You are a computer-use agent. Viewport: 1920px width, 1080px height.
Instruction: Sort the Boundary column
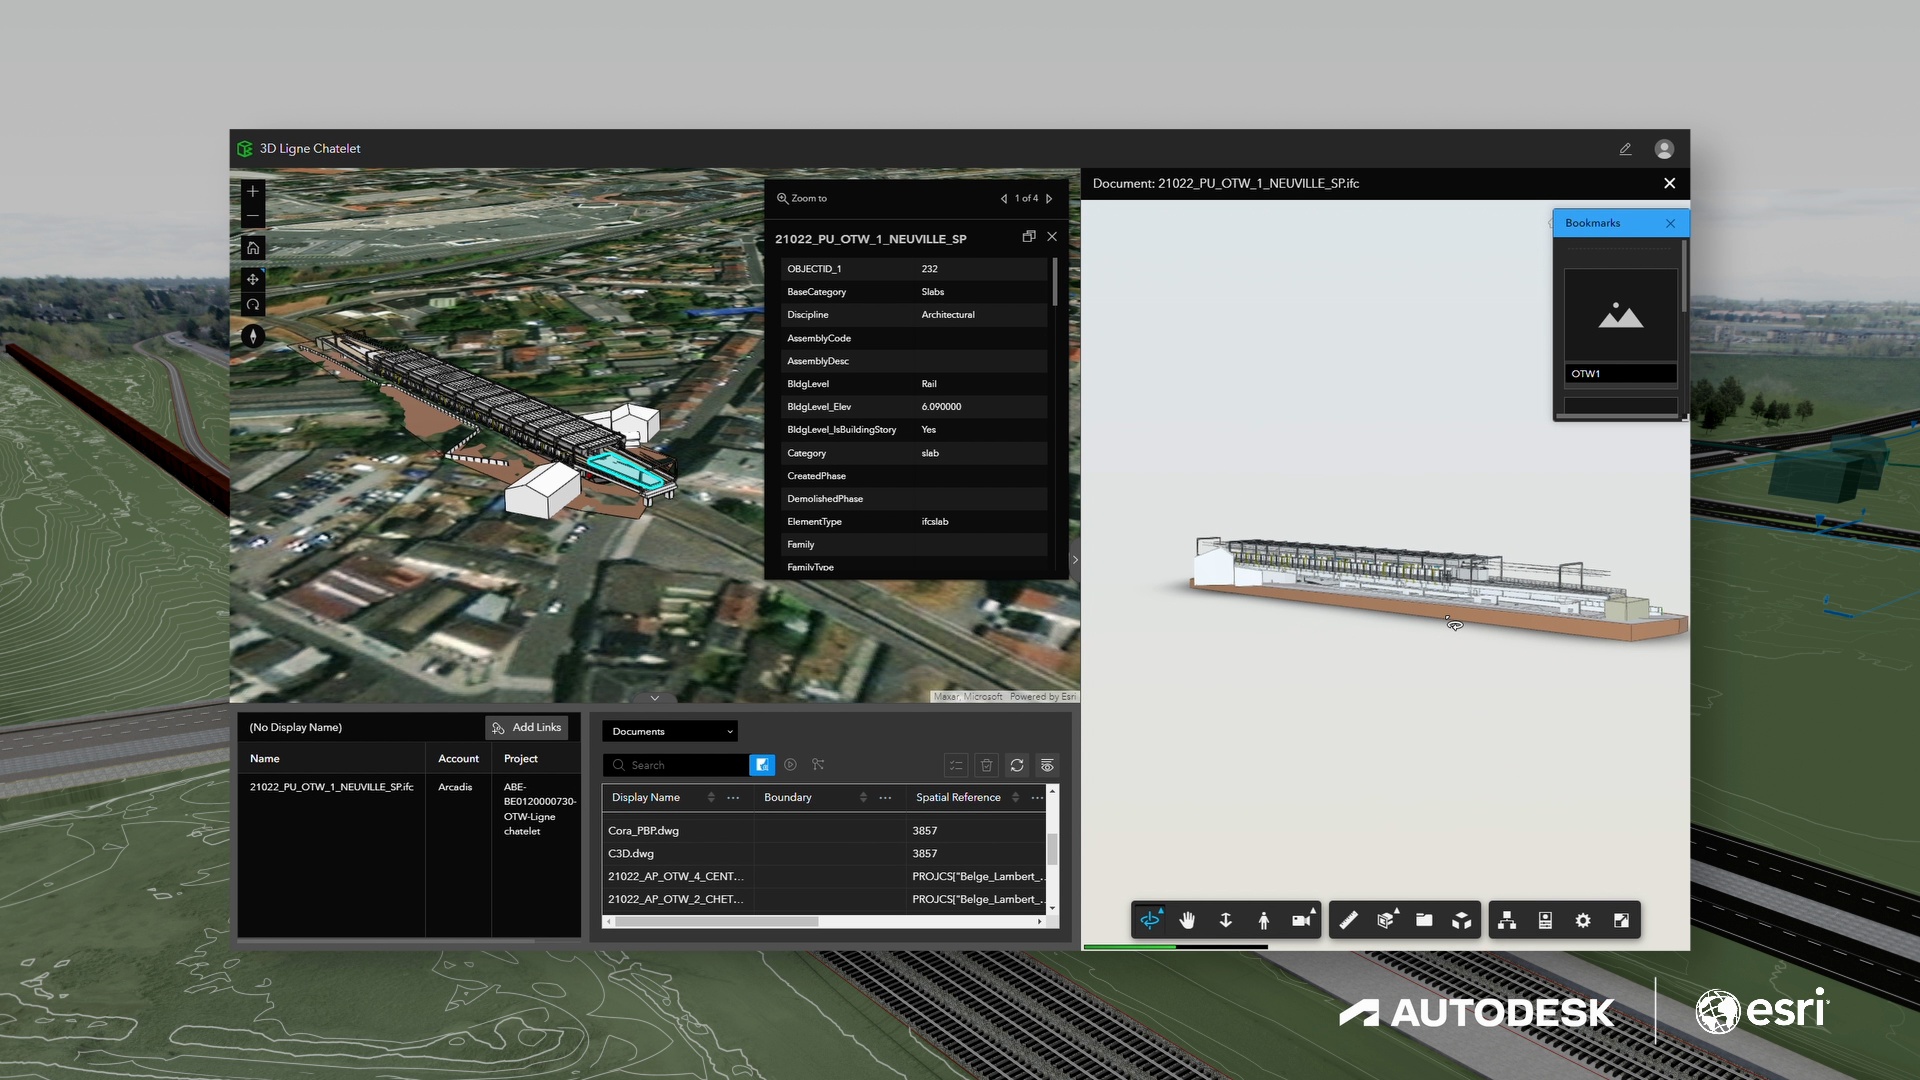coord(863,797)
